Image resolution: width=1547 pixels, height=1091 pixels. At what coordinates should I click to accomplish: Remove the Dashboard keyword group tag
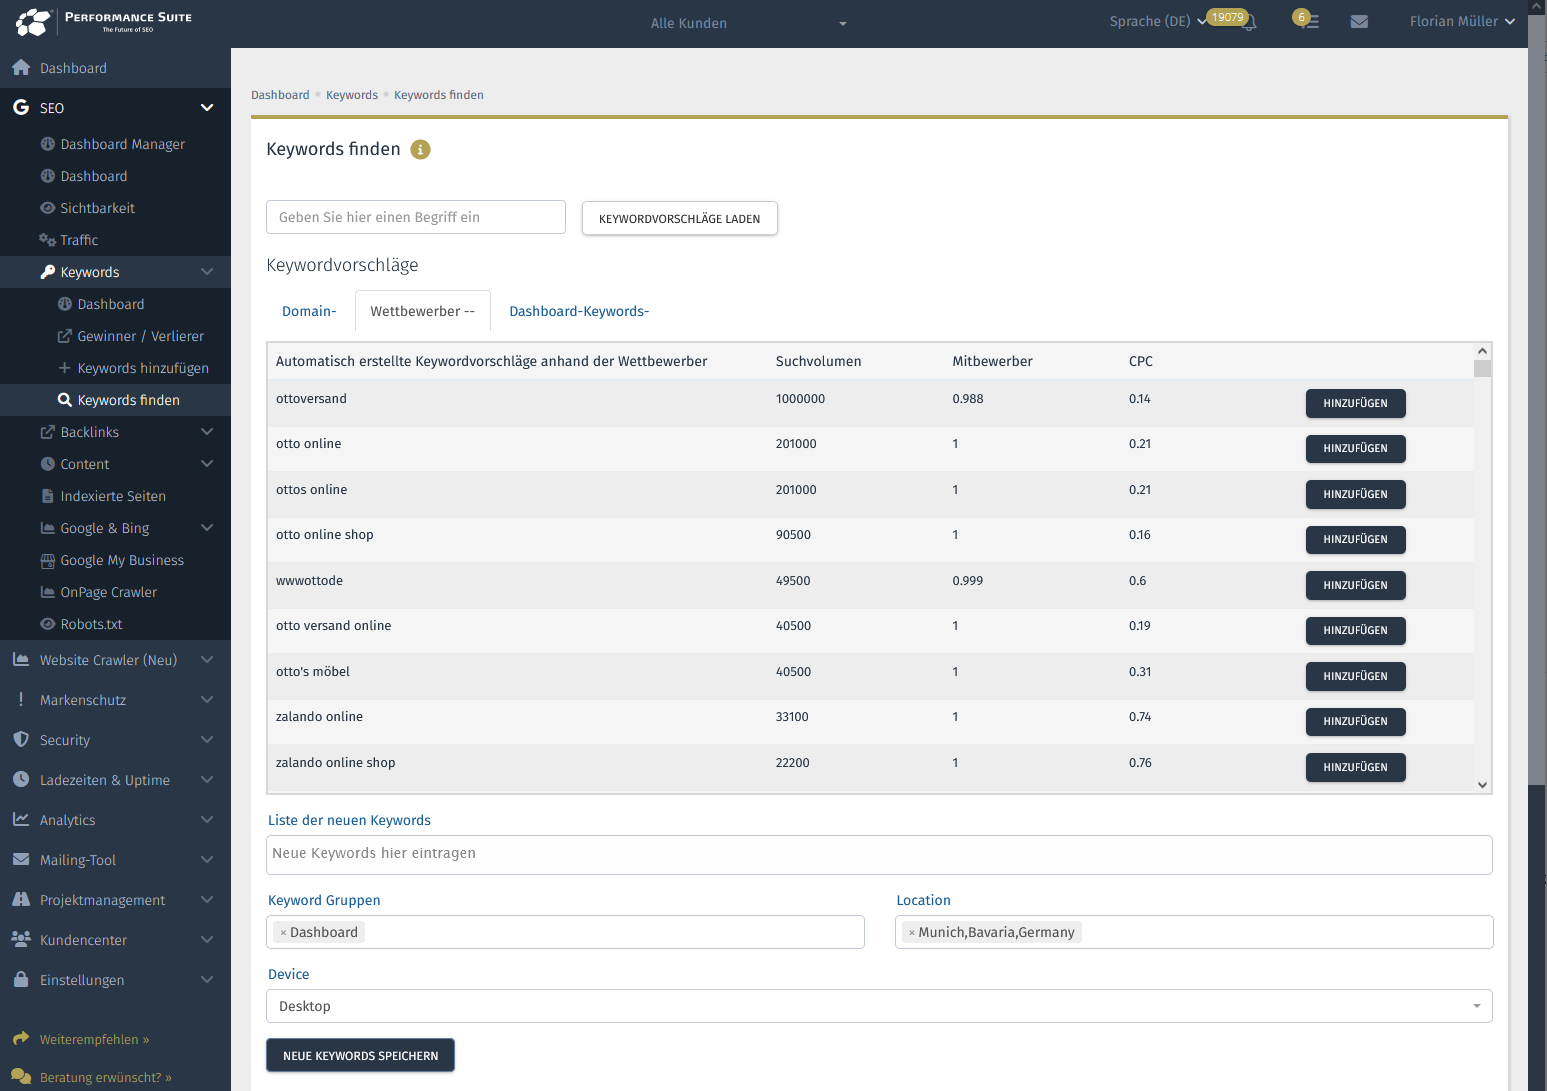coord(283,933)
